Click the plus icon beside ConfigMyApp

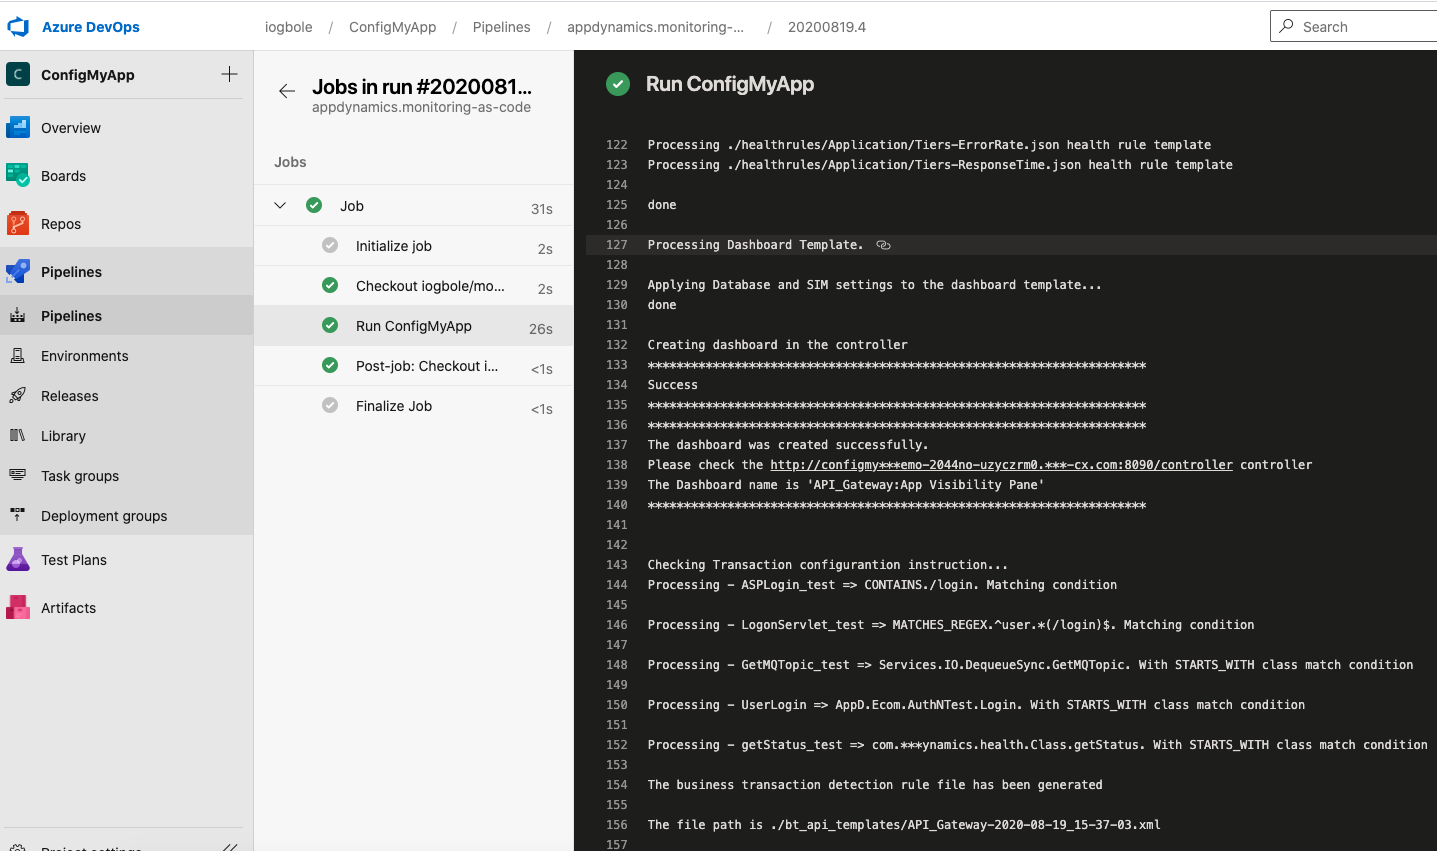click(x=229, y=74)
